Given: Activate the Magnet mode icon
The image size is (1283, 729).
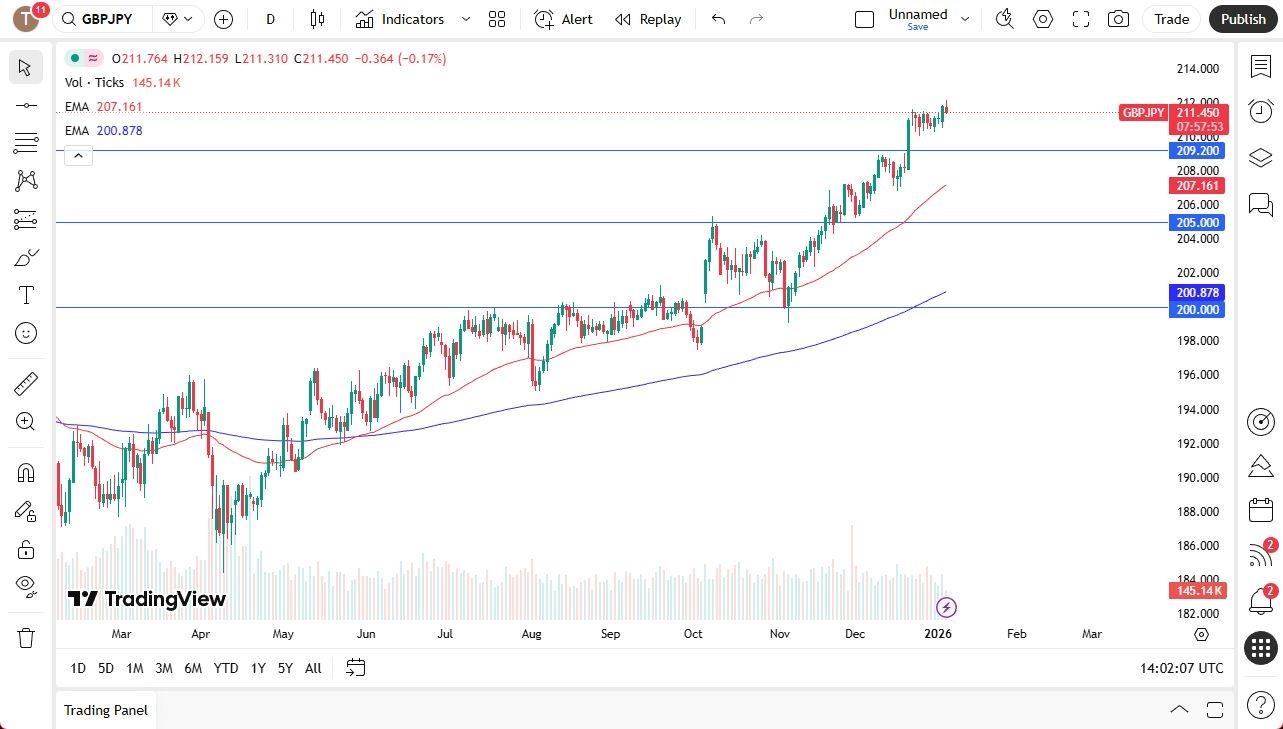Looking at the screenshot, I should click(26, 472).
